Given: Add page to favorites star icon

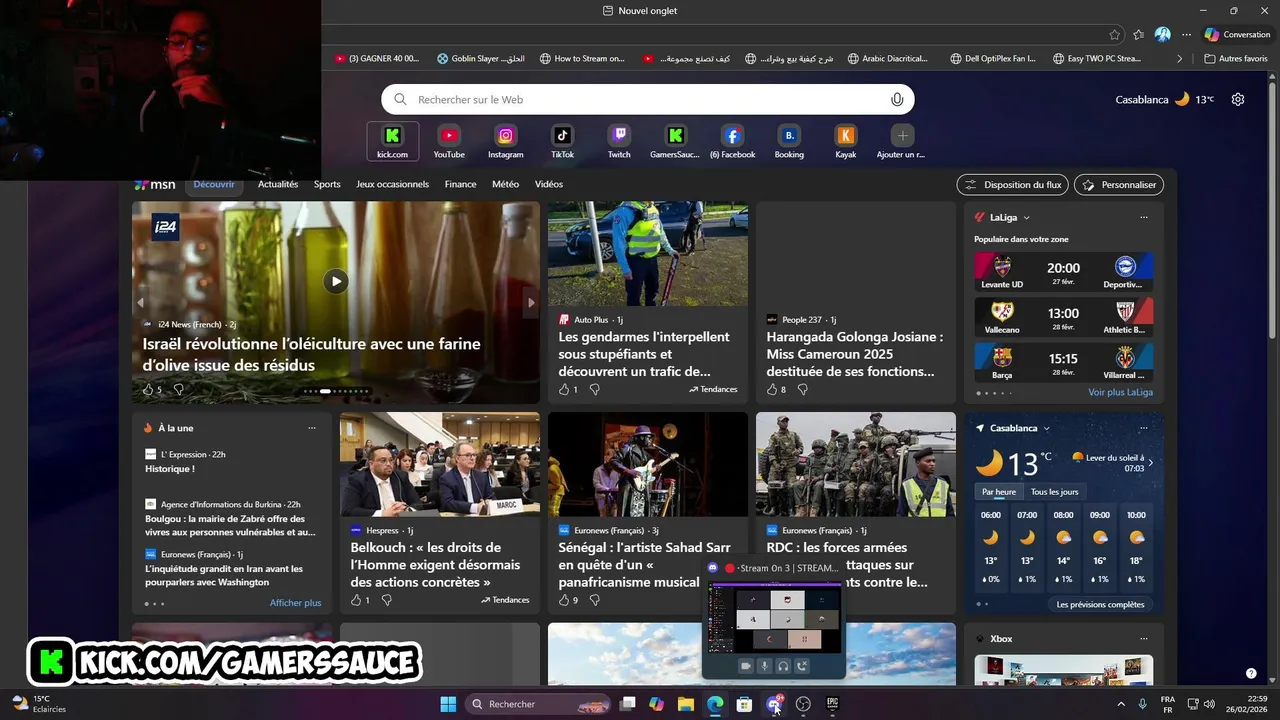Looking at the screenshot, I should click(1115, 34).
